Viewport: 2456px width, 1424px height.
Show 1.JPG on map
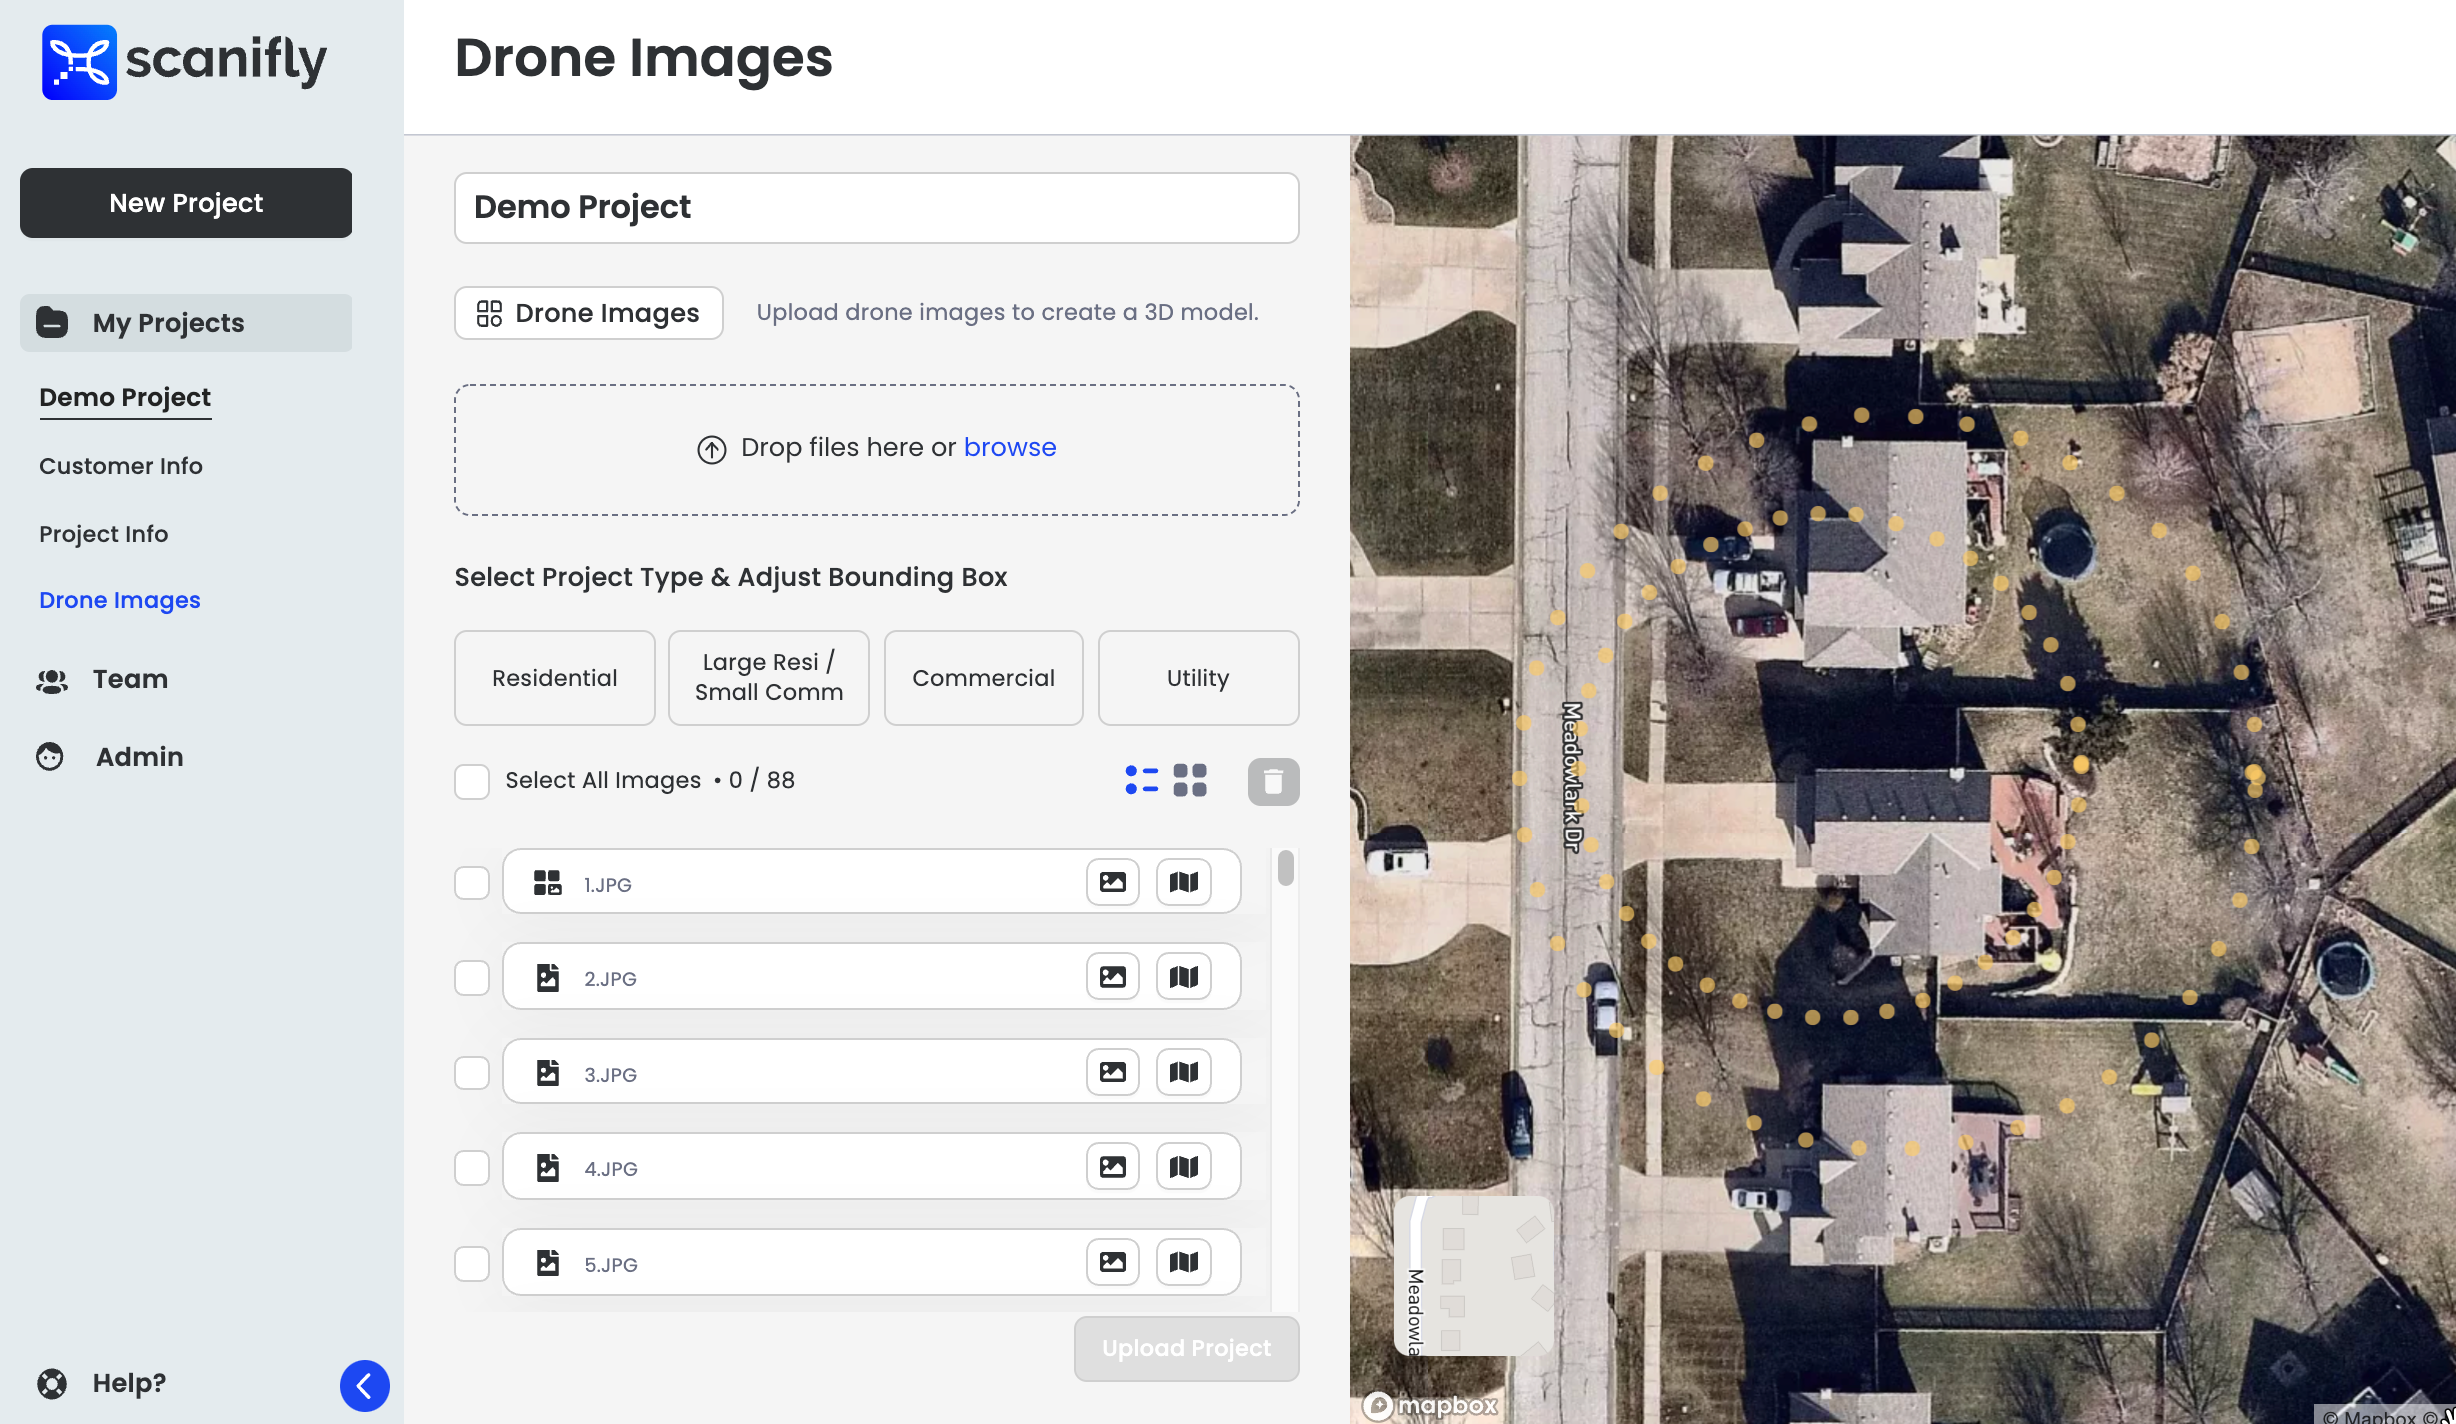click(1184, 882)
